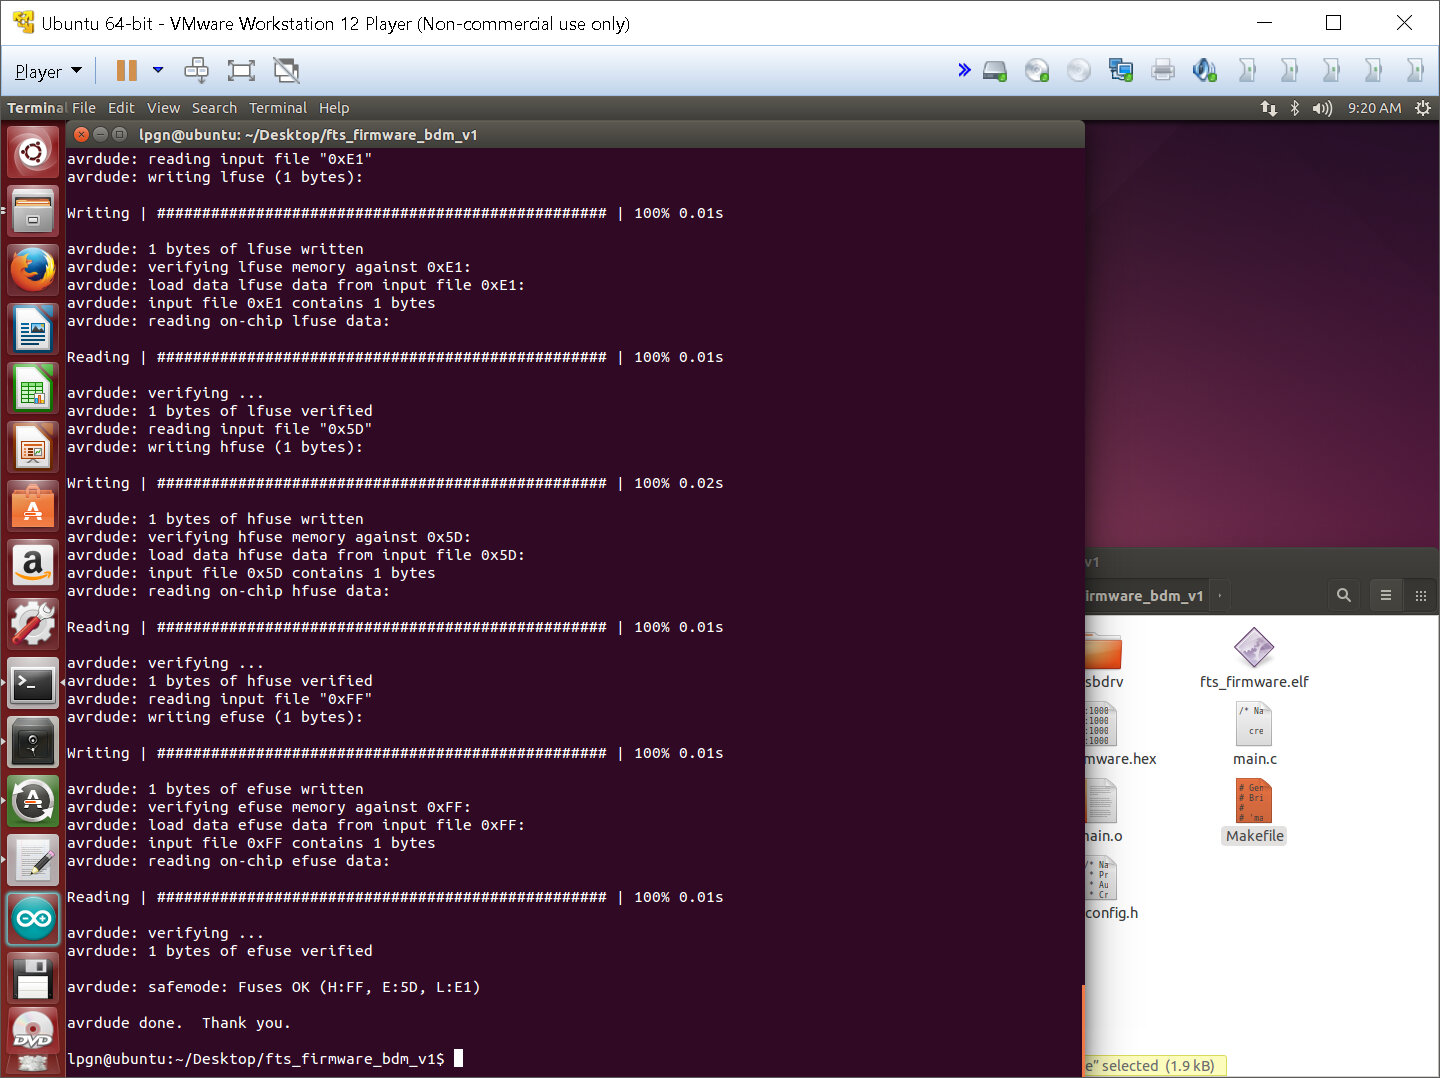Open the Terminal Edit menu

(x=121, y=108)
